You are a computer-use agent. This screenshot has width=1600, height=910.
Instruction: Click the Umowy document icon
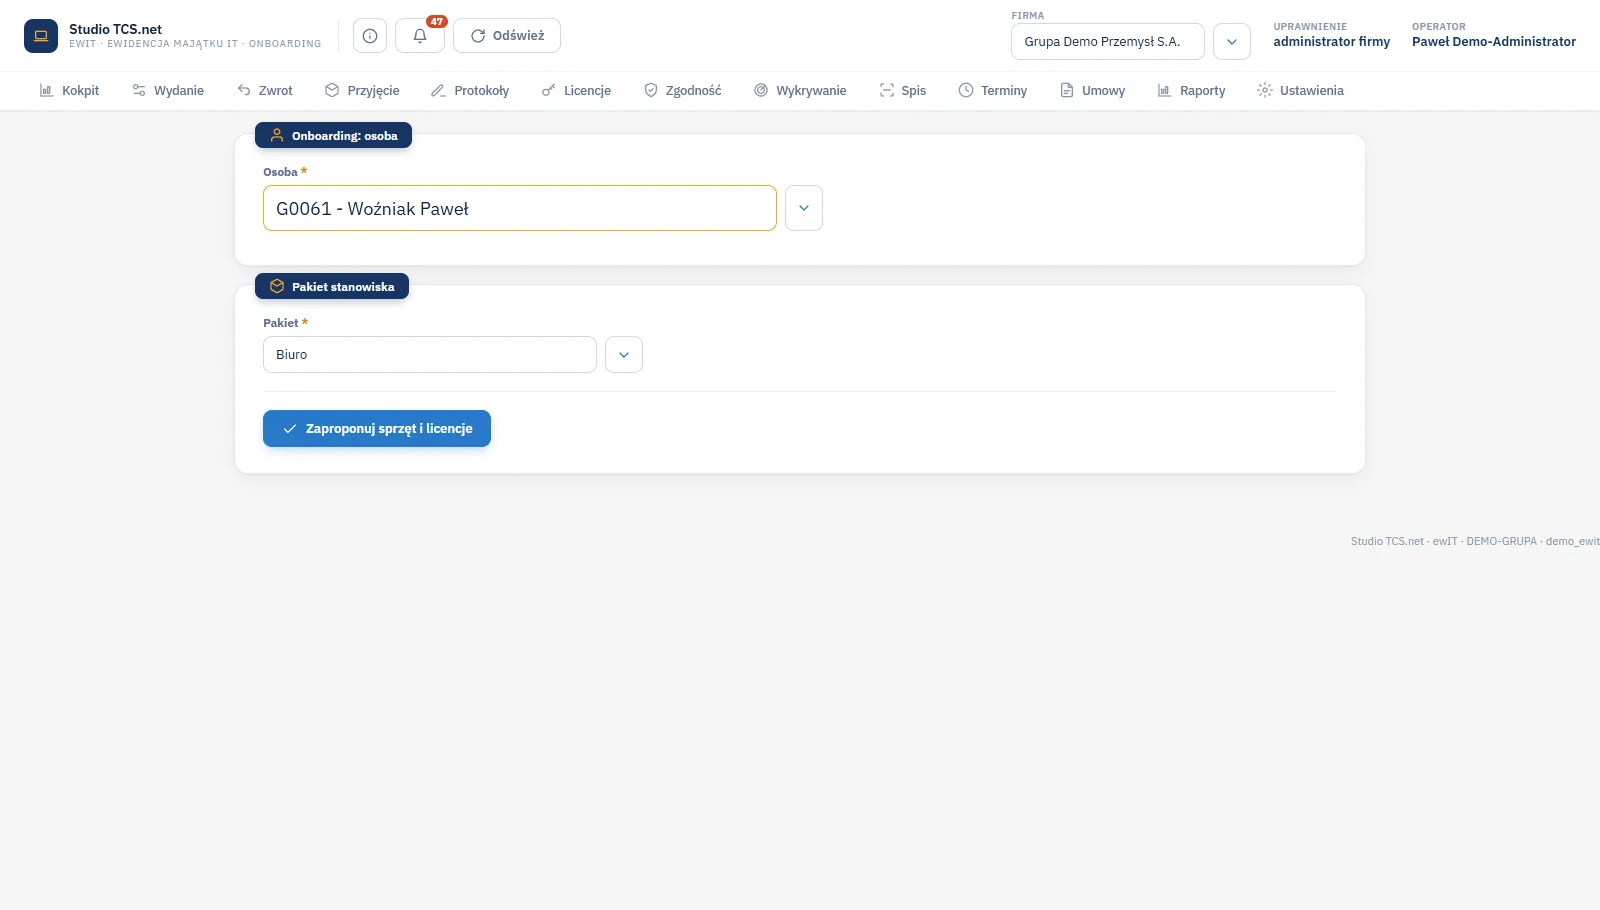point(1067,90)
